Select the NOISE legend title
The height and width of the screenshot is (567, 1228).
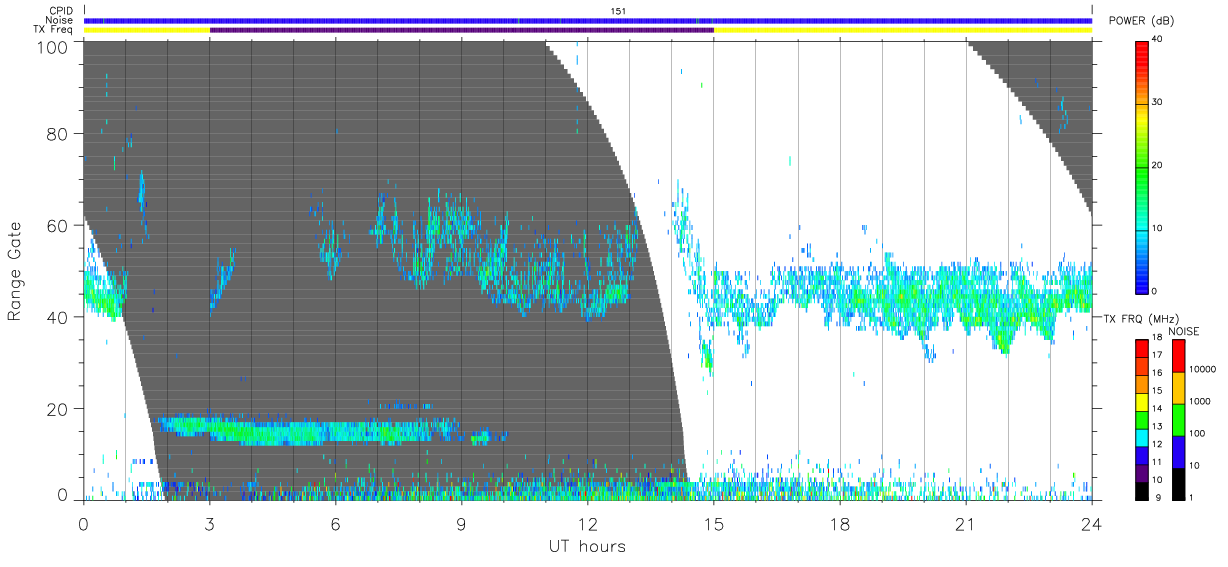tap(1184, 330)
